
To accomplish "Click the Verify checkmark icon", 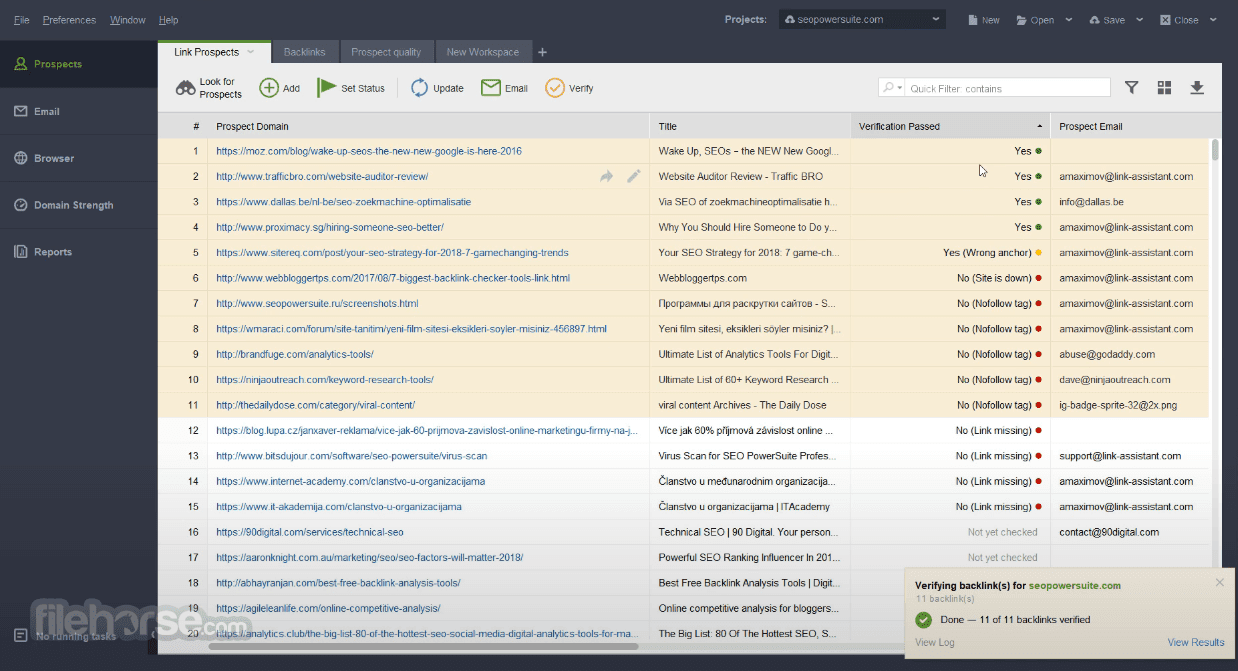I will 555,88.
